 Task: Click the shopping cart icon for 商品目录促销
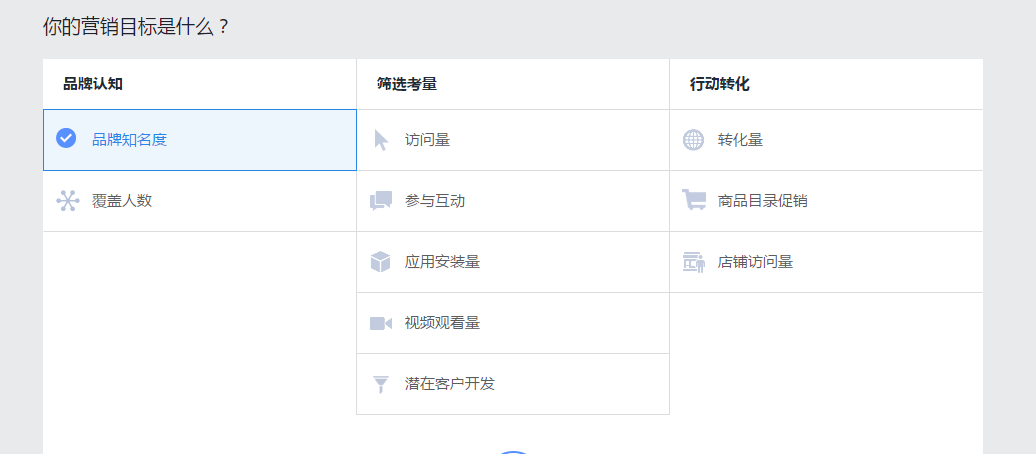pyautogui.click(x=693, y=200)
